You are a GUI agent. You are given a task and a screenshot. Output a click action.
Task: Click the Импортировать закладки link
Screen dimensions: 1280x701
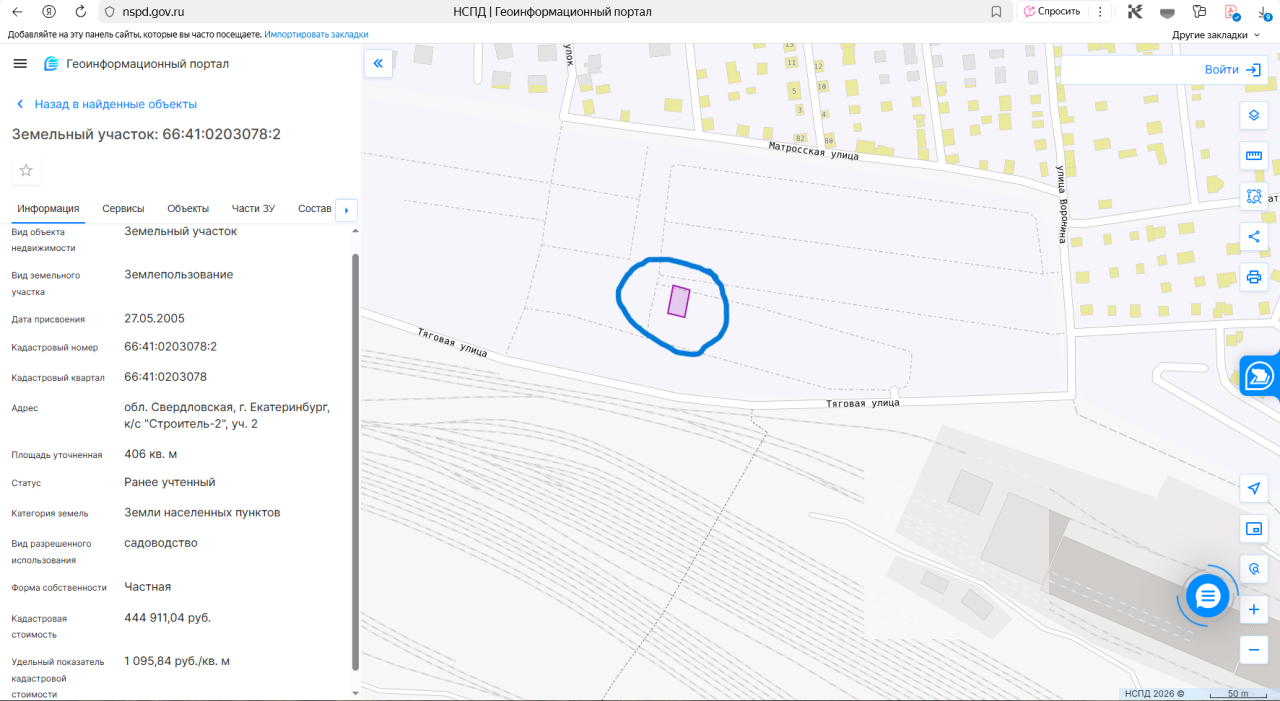(316, 34)
